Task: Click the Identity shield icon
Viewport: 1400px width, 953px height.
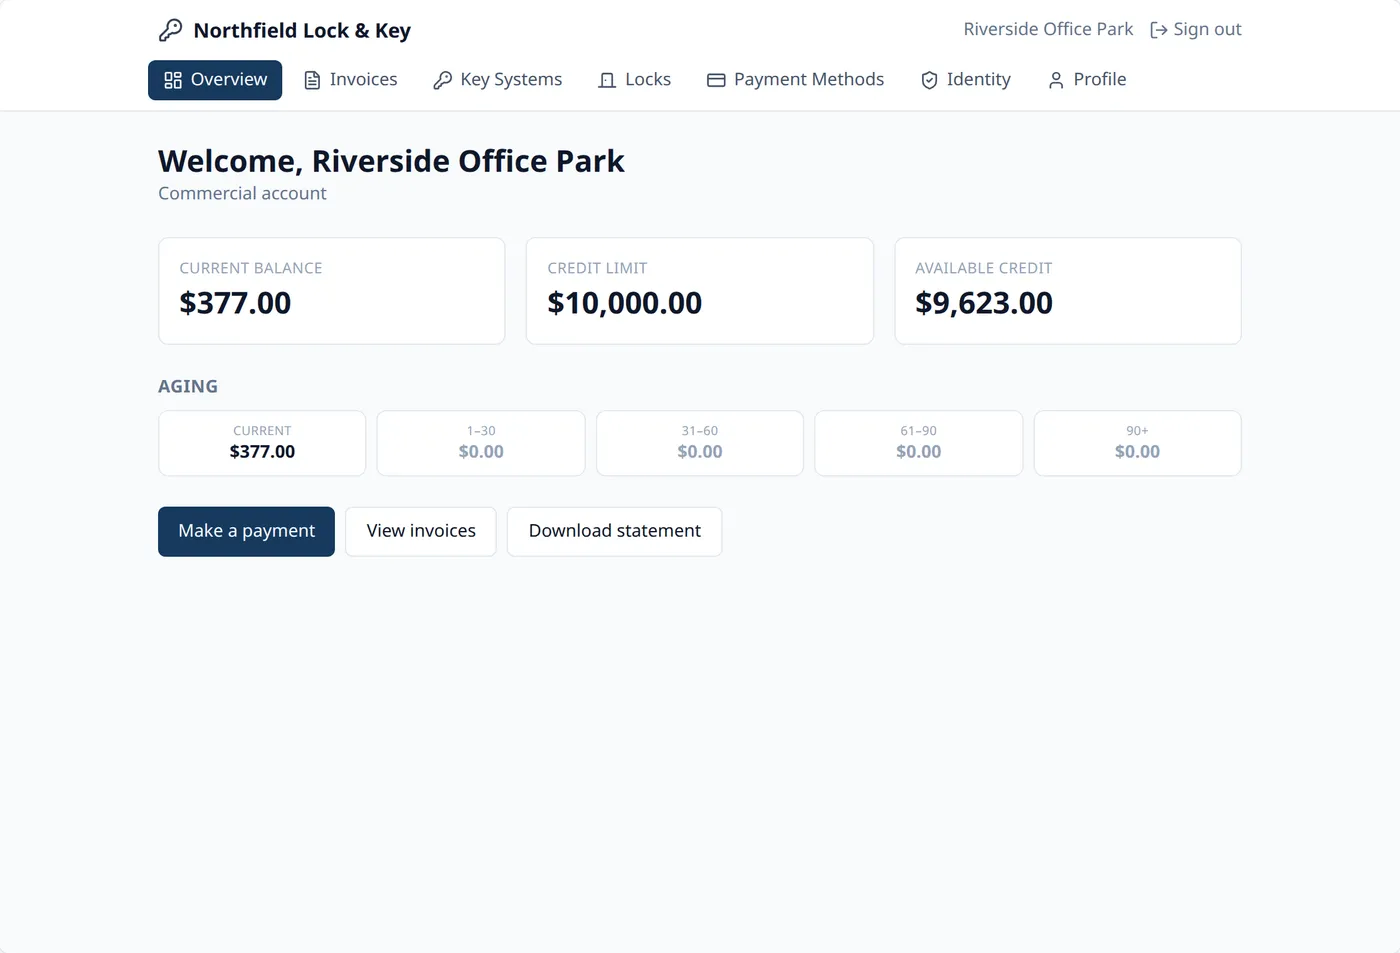Action: tap(929, 80)
